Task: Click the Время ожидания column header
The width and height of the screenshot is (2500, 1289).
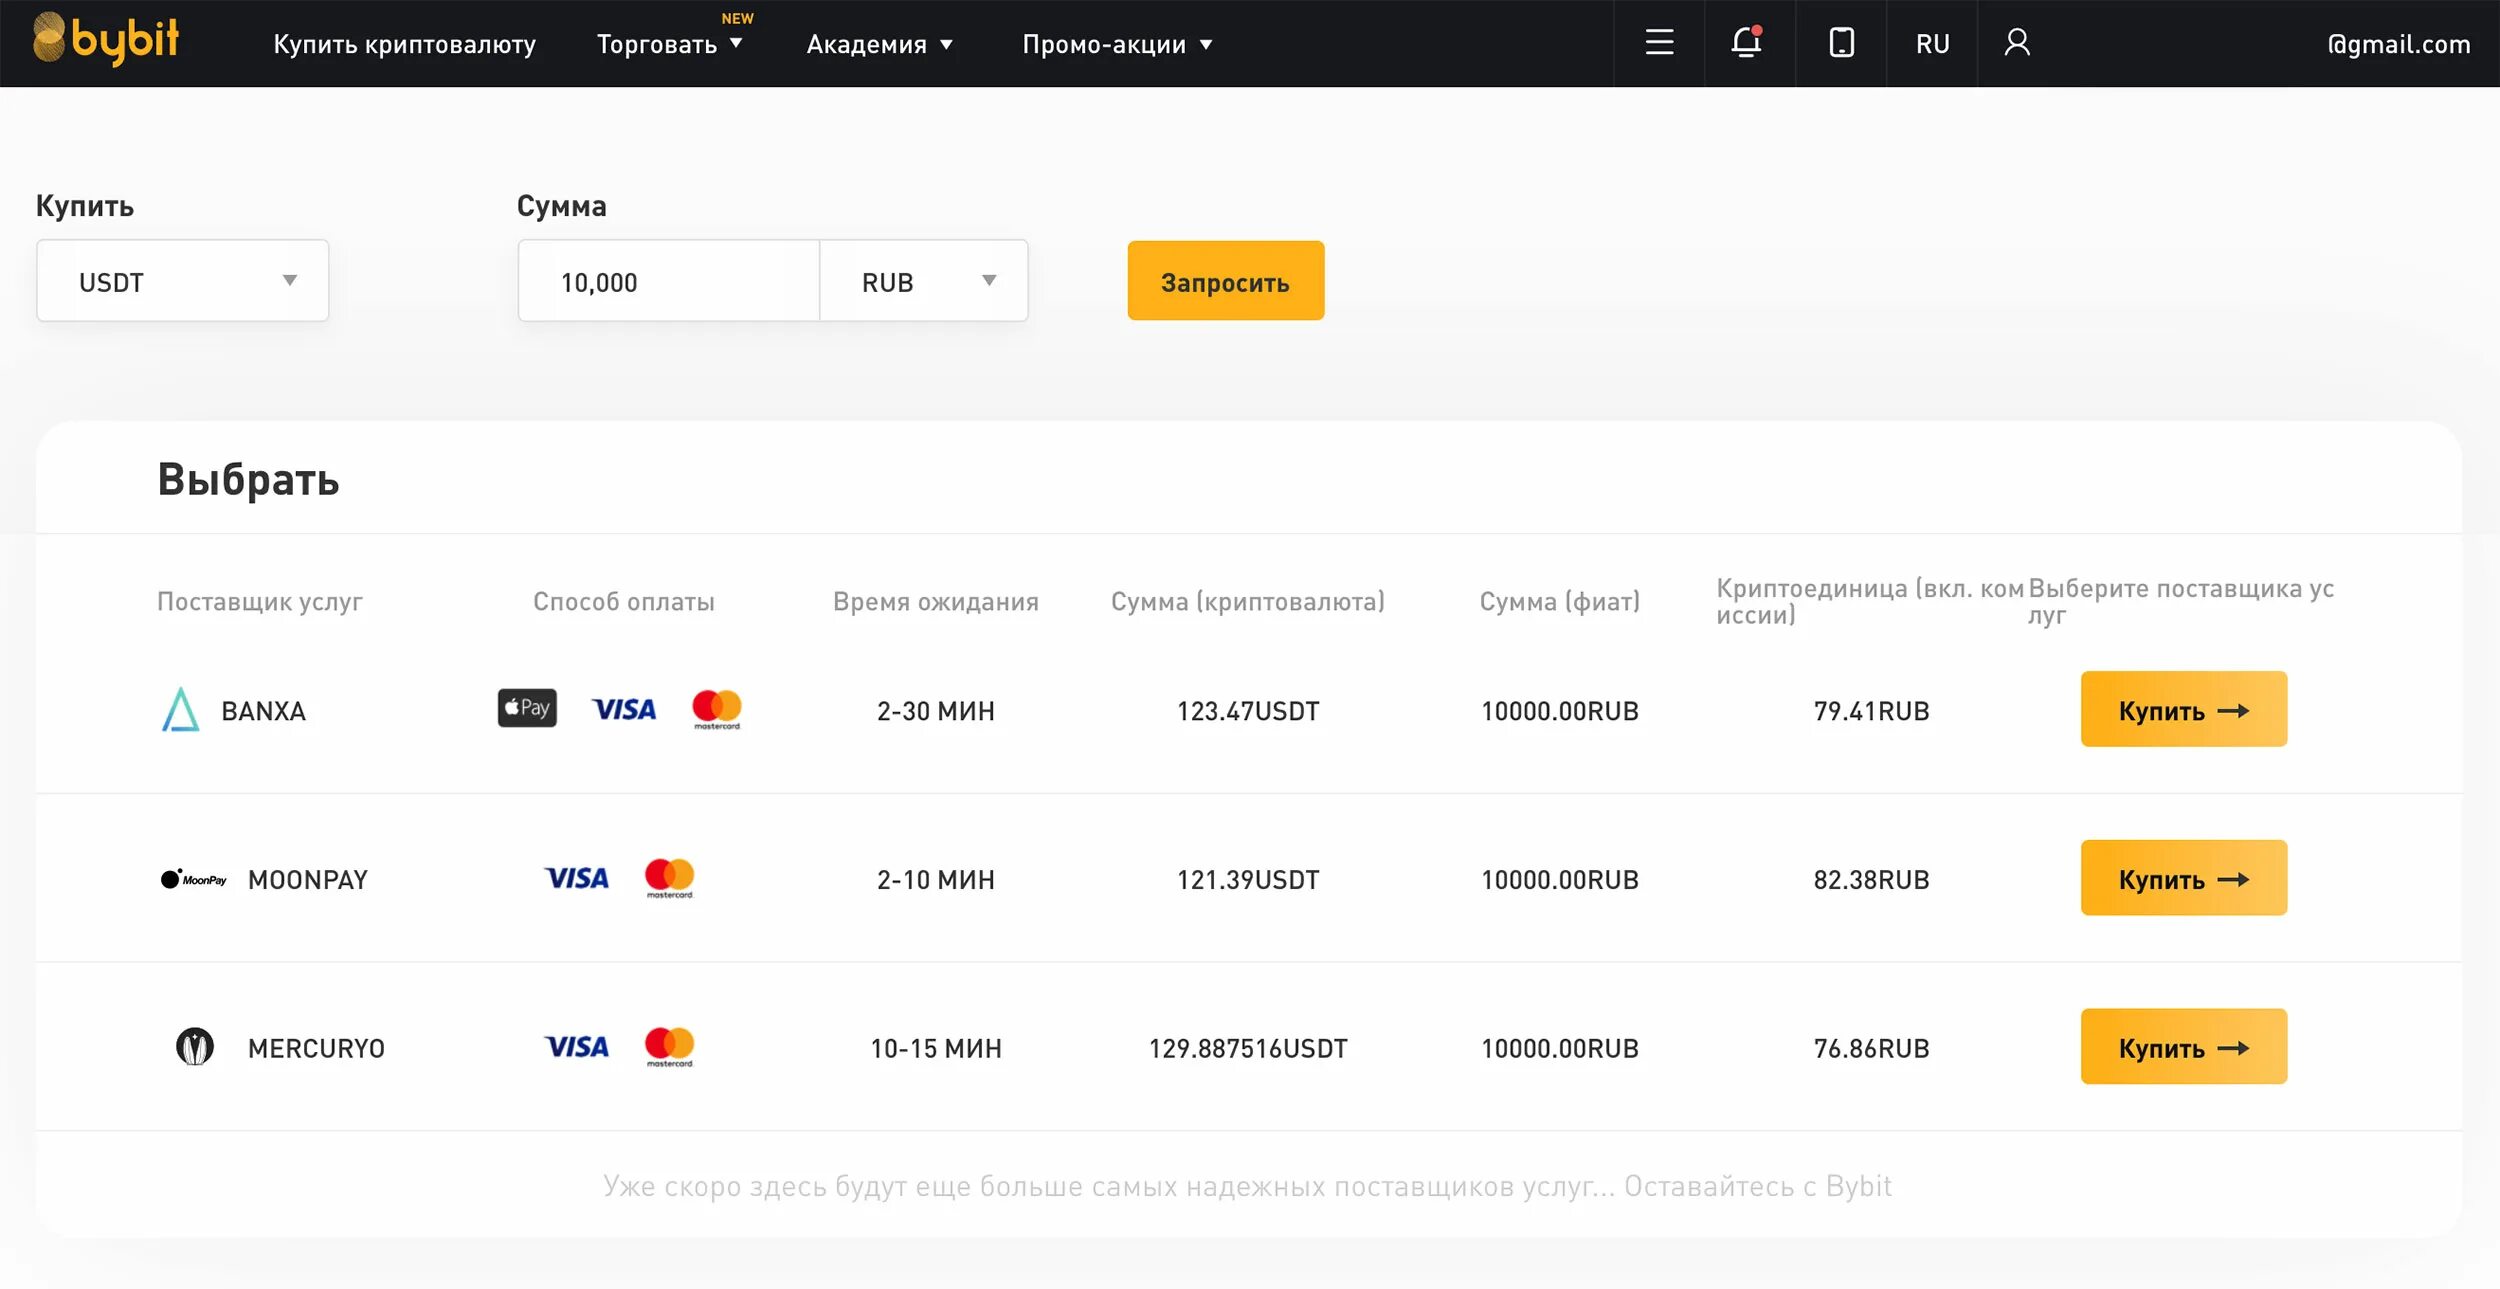Action: (x=936, y=601)
